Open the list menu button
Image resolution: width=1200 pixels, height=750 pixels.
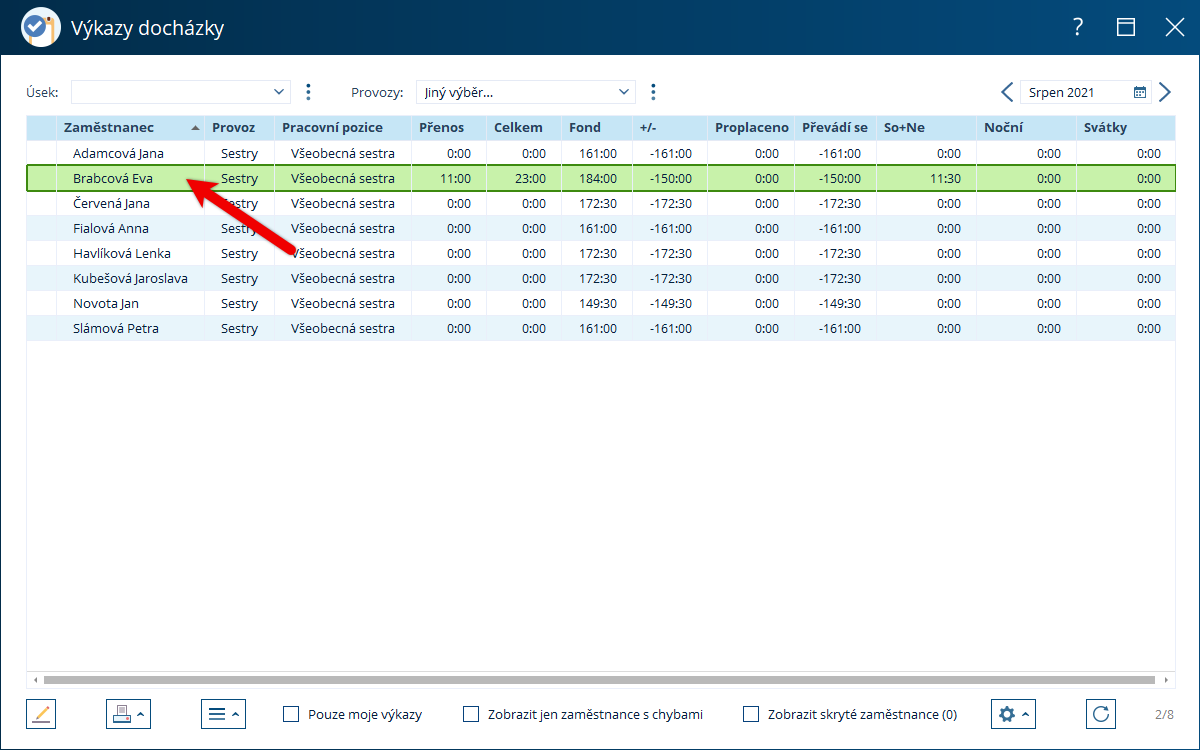click(x=223, y=714)
